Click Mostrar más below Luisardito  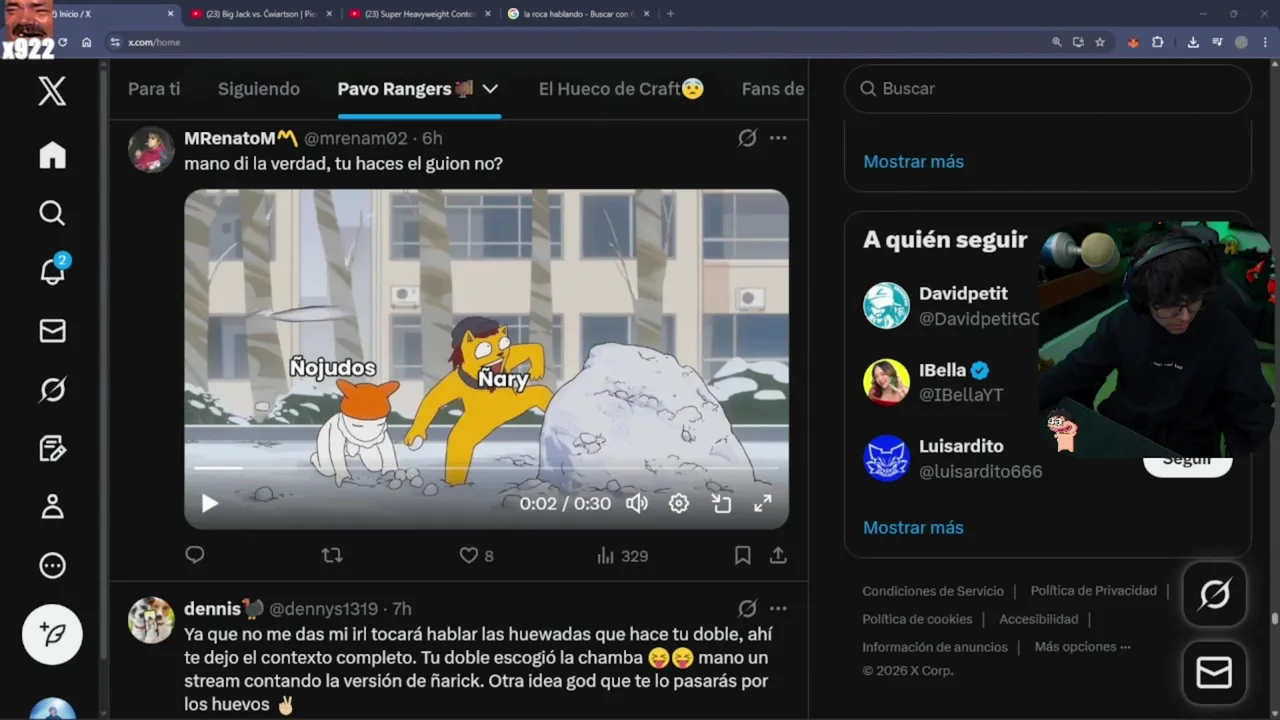click(913, 527)
